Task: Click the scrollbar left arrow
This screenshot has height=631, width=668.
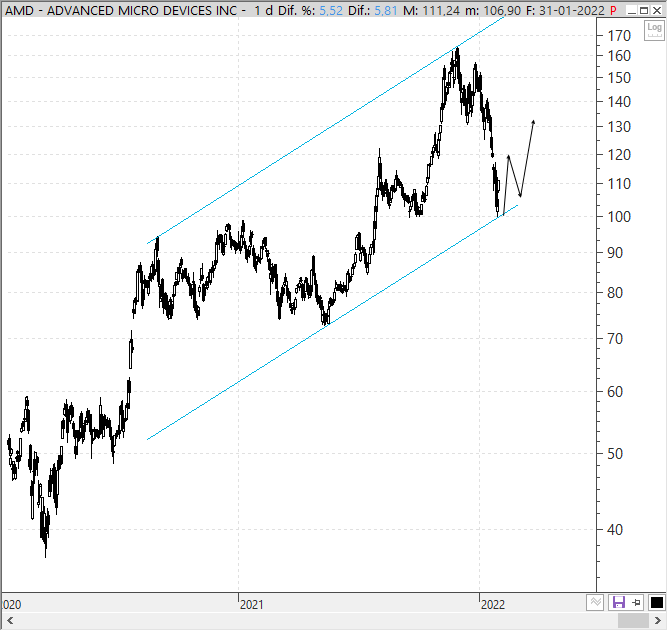Action: 10,621
